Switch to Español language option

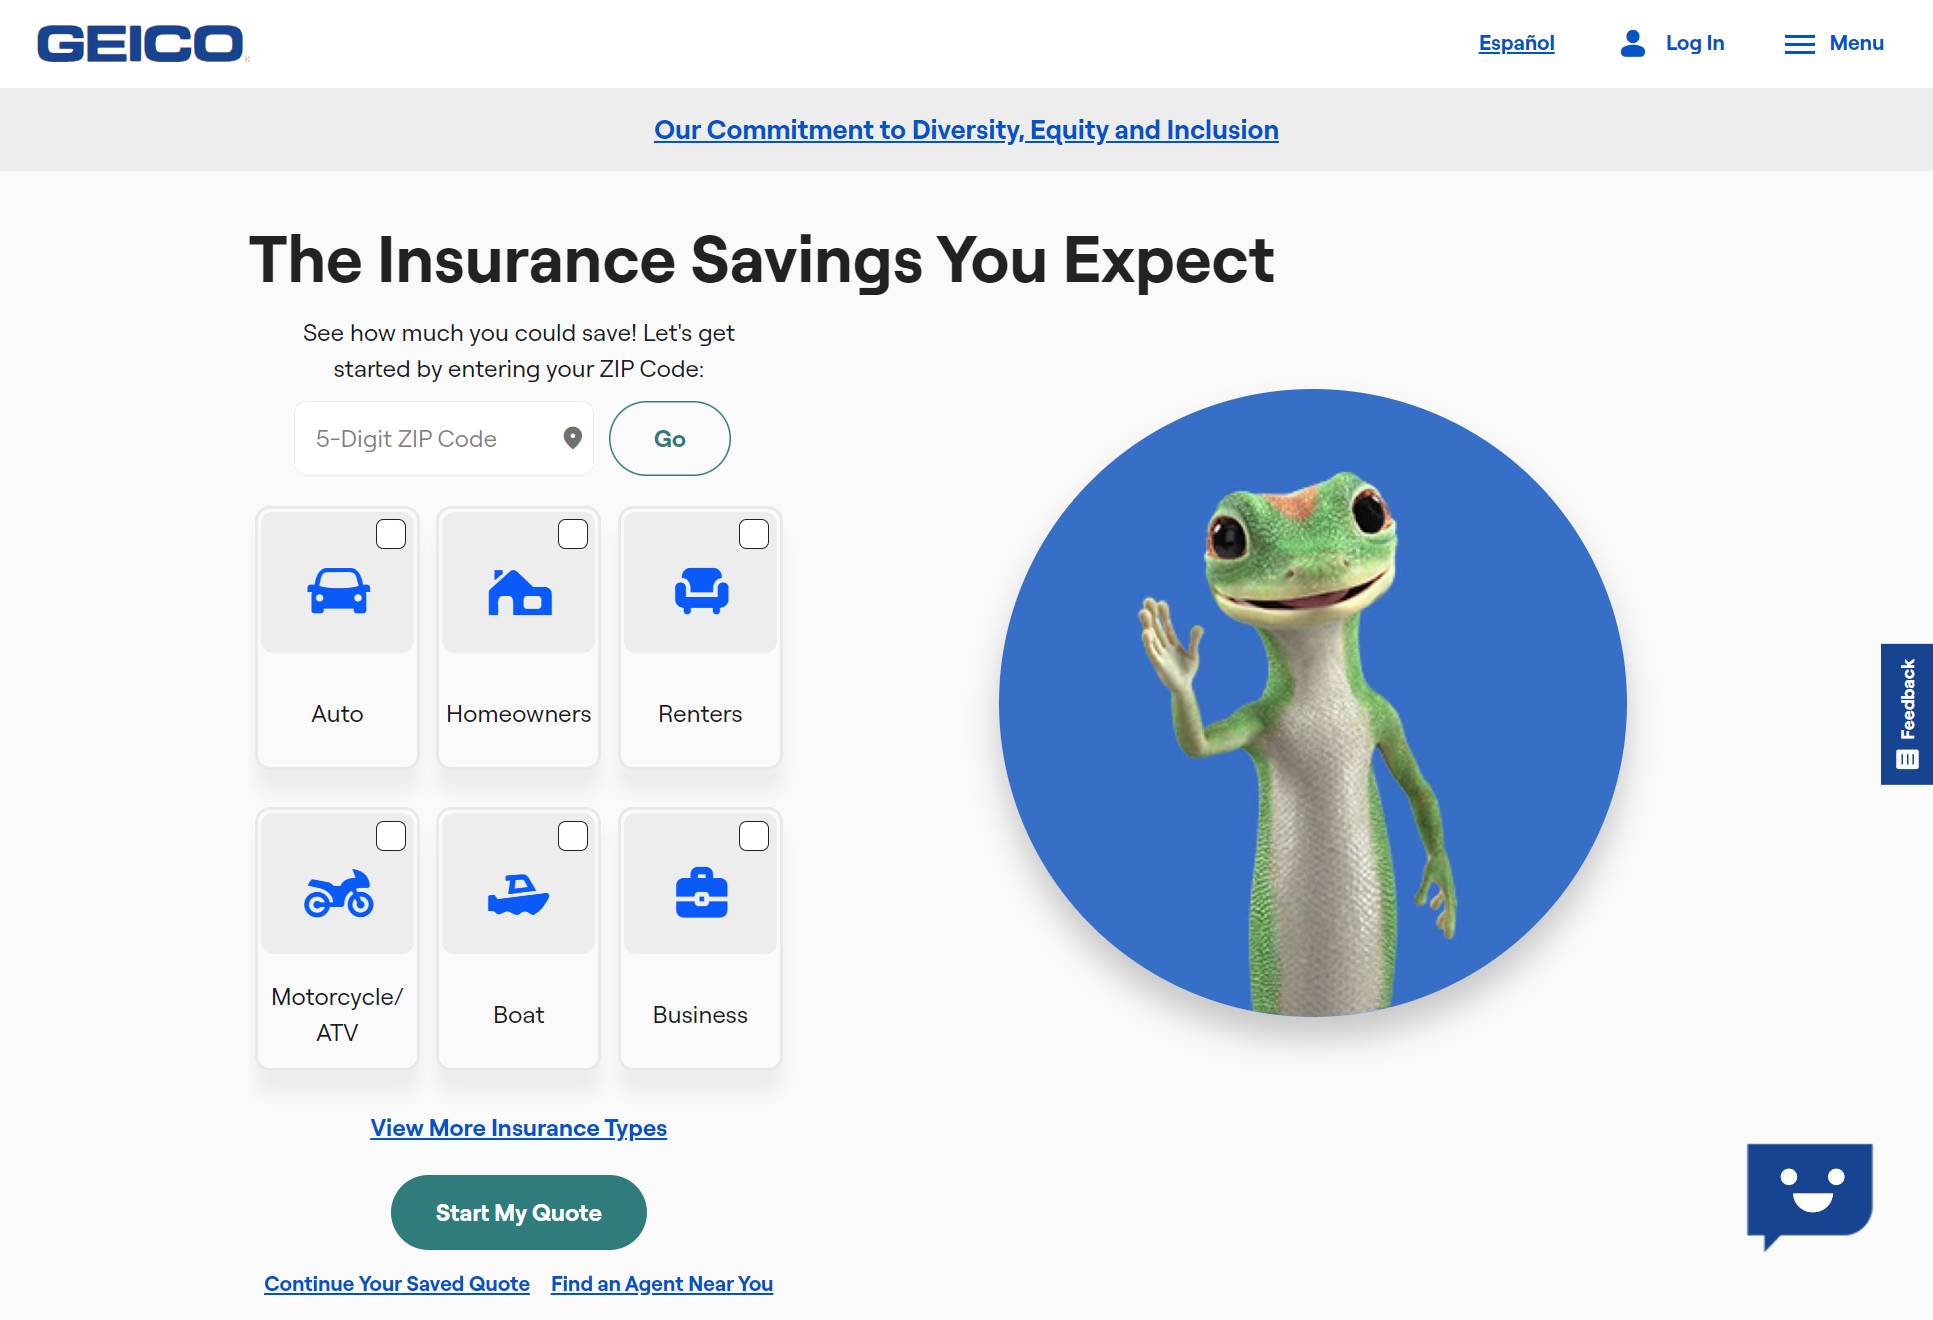tap(1516, 43)
